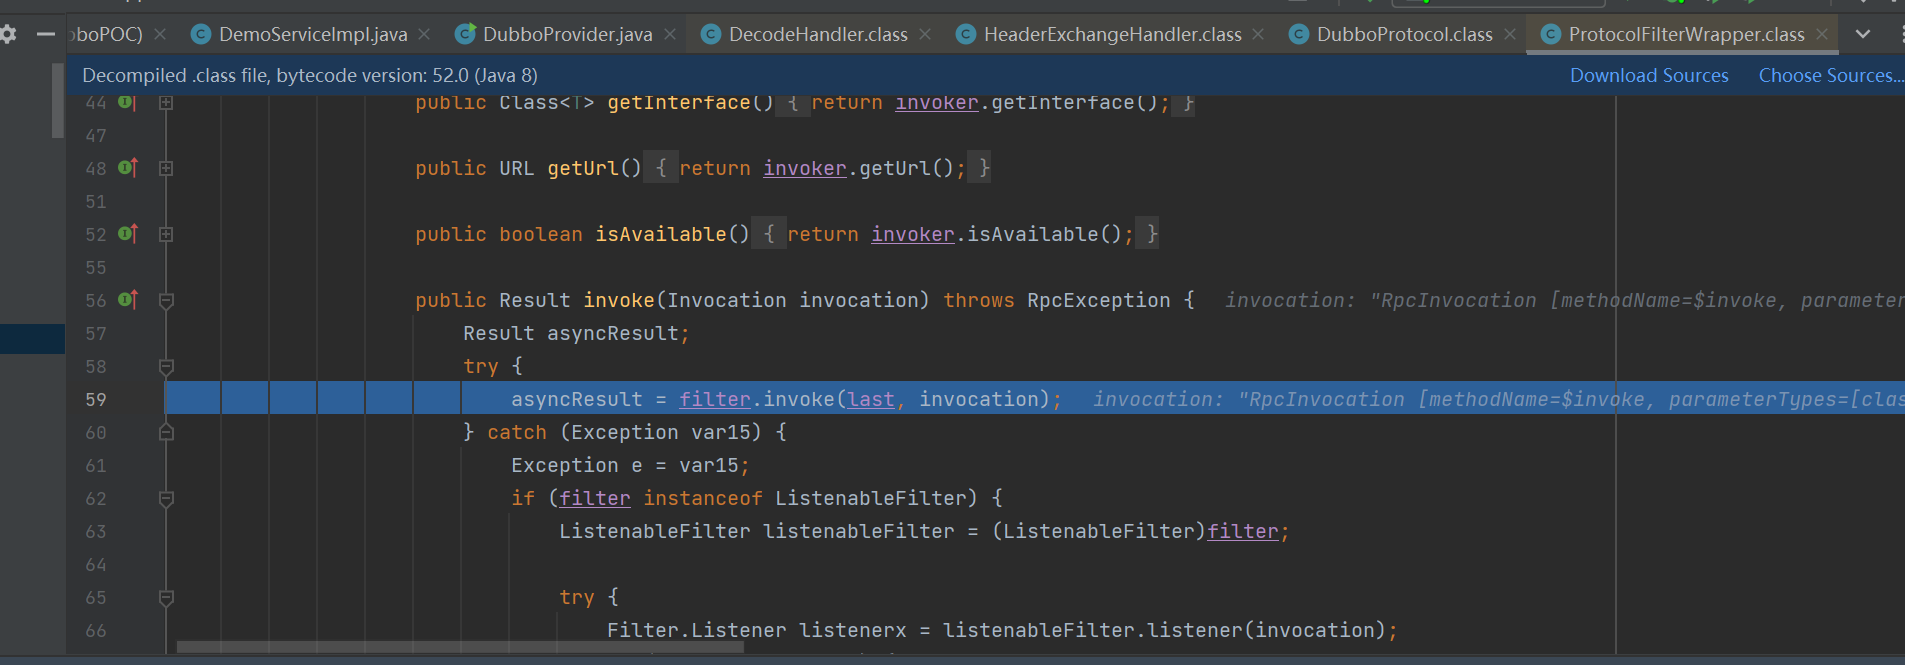Click 'invoker' in the getUrl line
This screenshot has height=665, width=1905.
(805, 168)
